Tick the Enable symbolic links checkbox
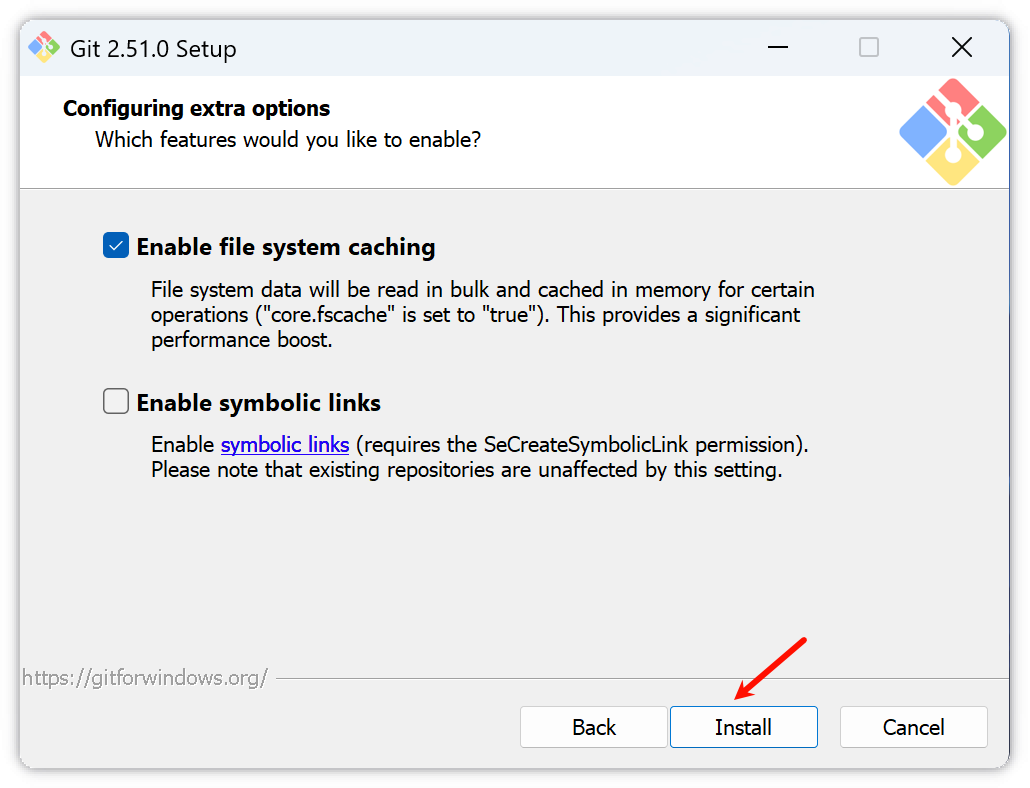Image resolution: width=1030 pixels, height=788 pixels. 116,402
